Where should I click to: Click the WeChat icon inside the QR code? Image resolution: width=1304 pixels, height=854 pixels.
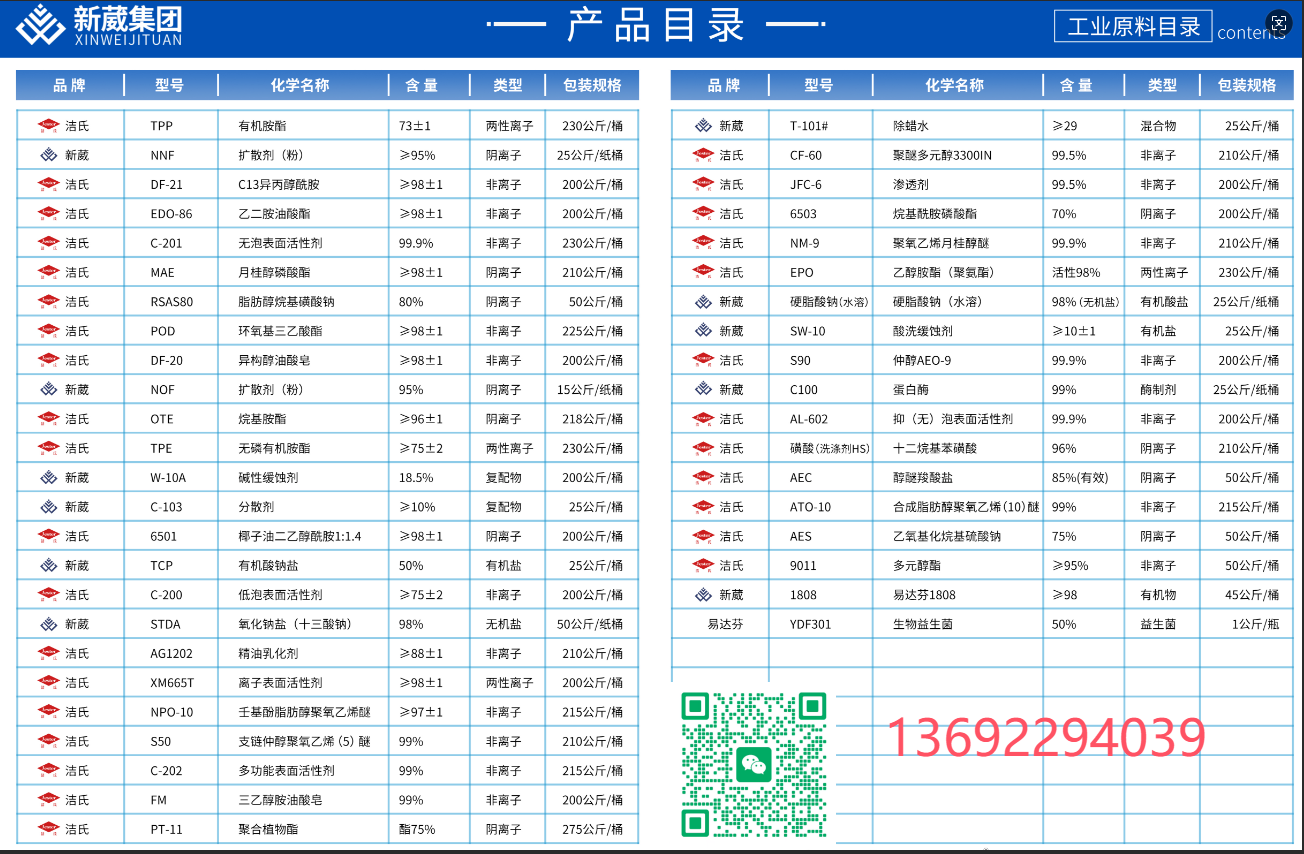pos(756,763)
